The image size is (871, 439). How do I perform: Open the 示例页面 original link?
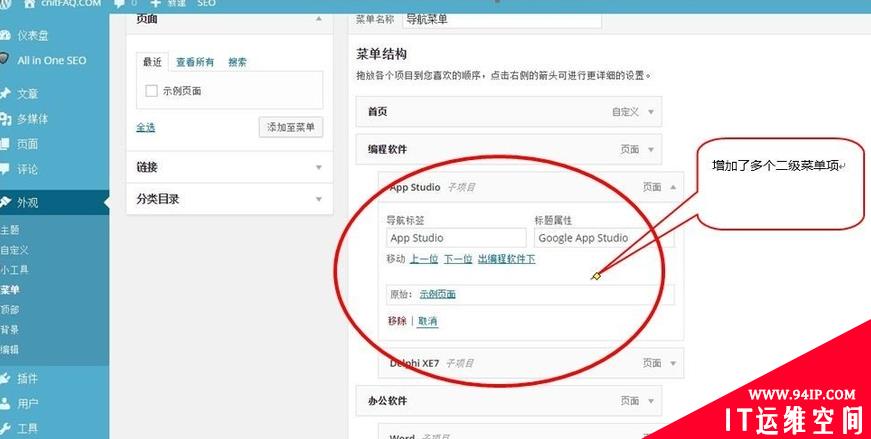[438, 295]
